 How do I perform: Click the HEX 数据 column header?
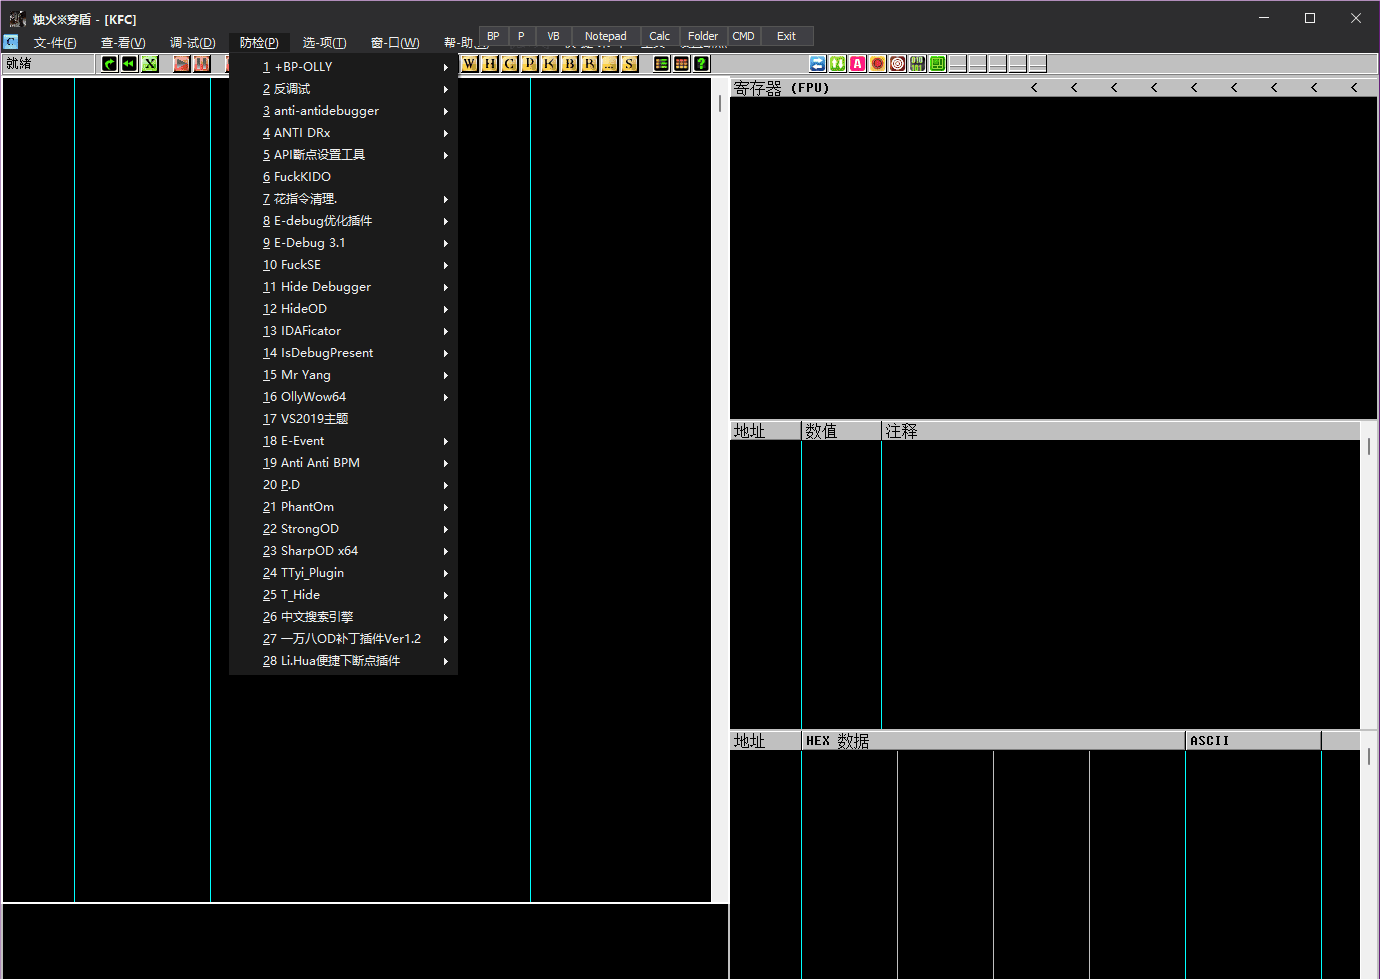[x=993, y=741]
